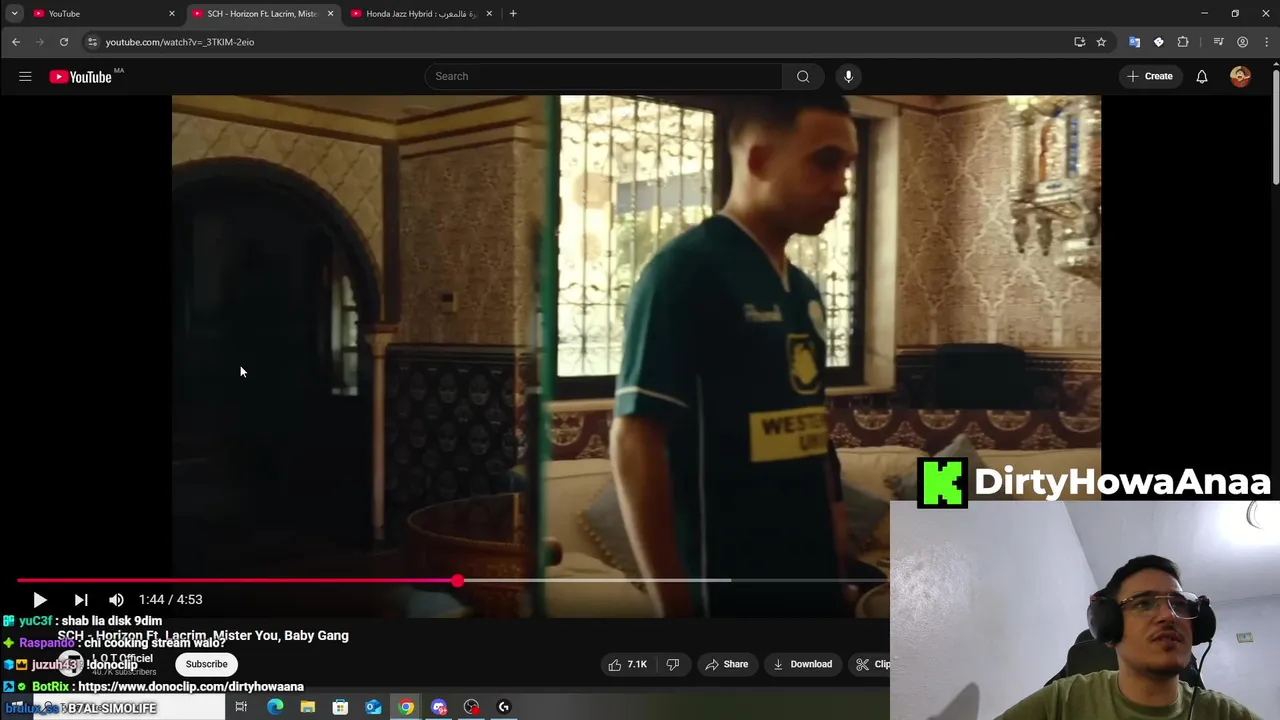Play the paused video
Viewport: 1280px width, 720px height.
pos(40,600)
